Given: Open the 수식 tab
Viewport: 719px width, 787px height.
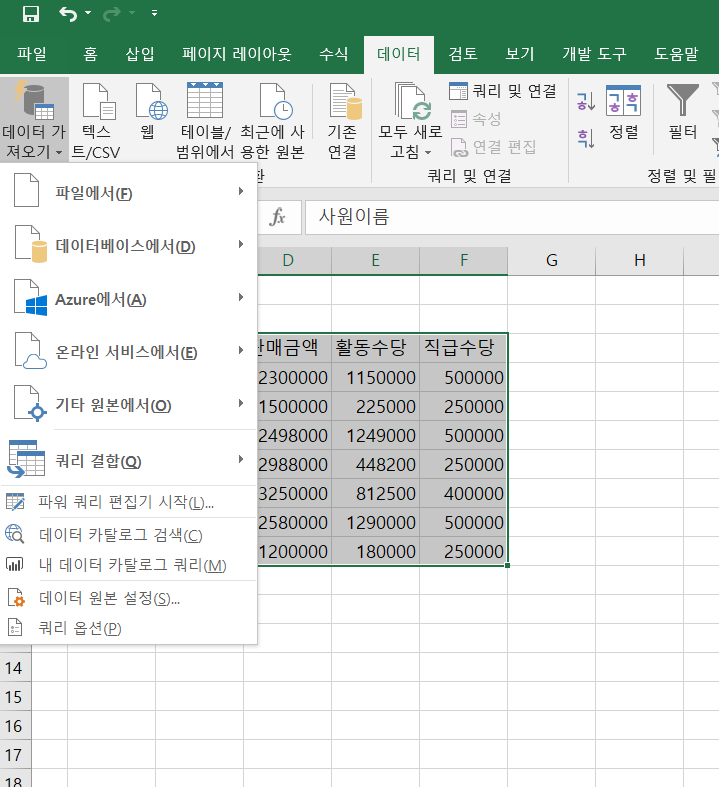Looking at the screenshot, I should (x=333, y=54).
